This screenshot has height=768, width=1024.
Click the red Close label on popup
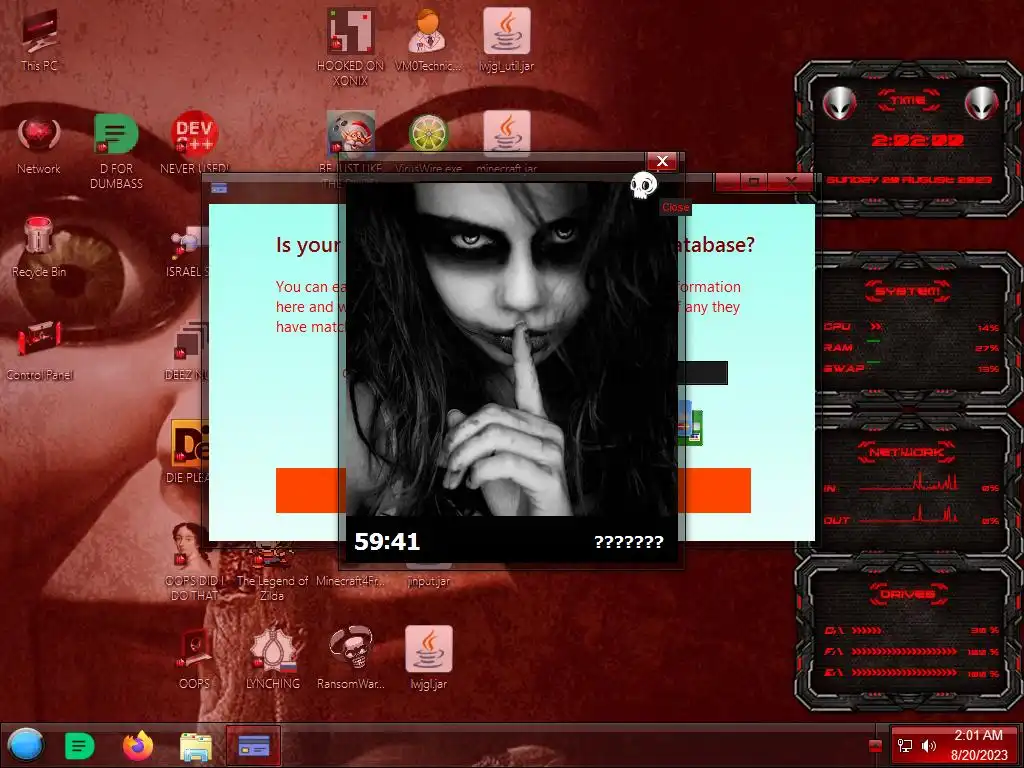point(675,207)
